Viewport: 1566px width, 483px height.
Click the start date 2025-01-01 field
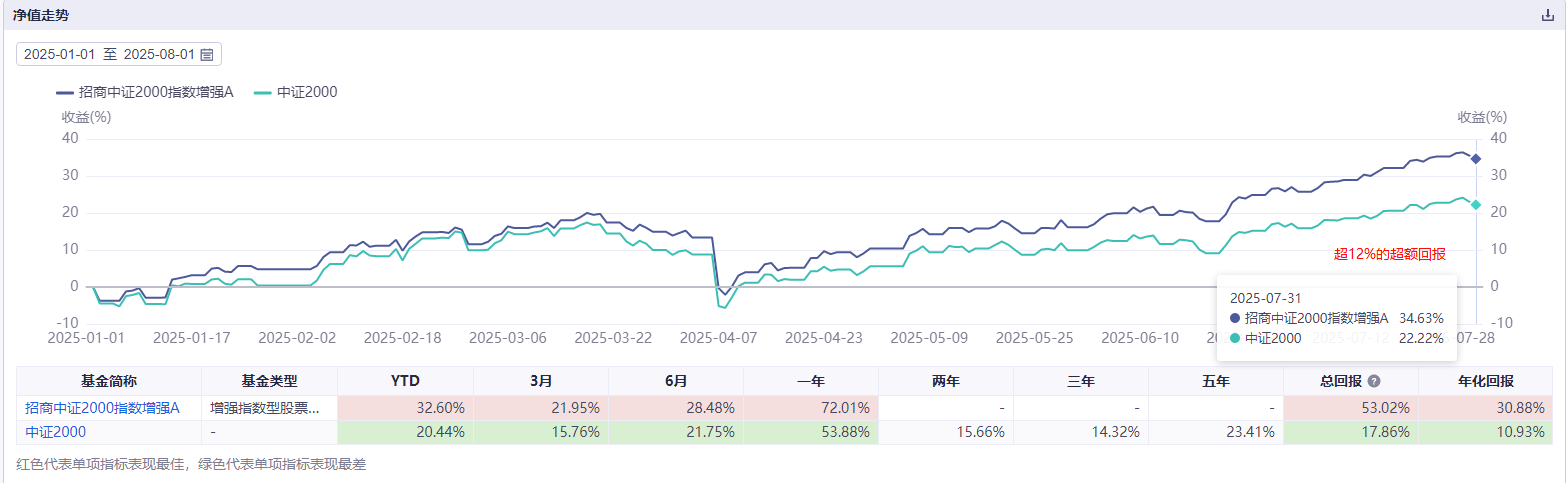coord(59,55)
